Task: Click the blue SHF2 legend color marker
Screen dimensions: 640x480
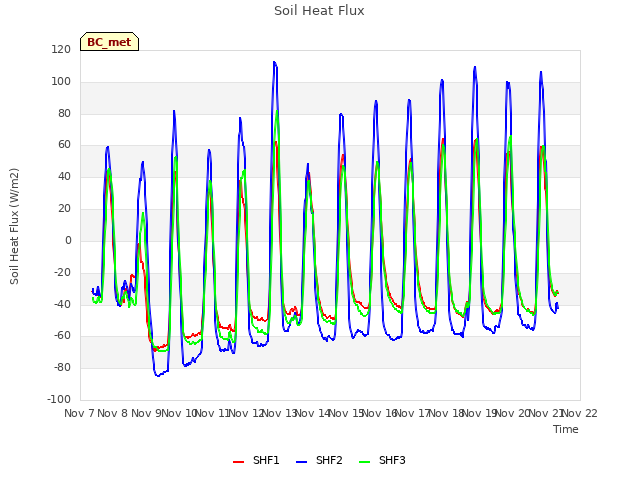Action: tap(301, 462)
